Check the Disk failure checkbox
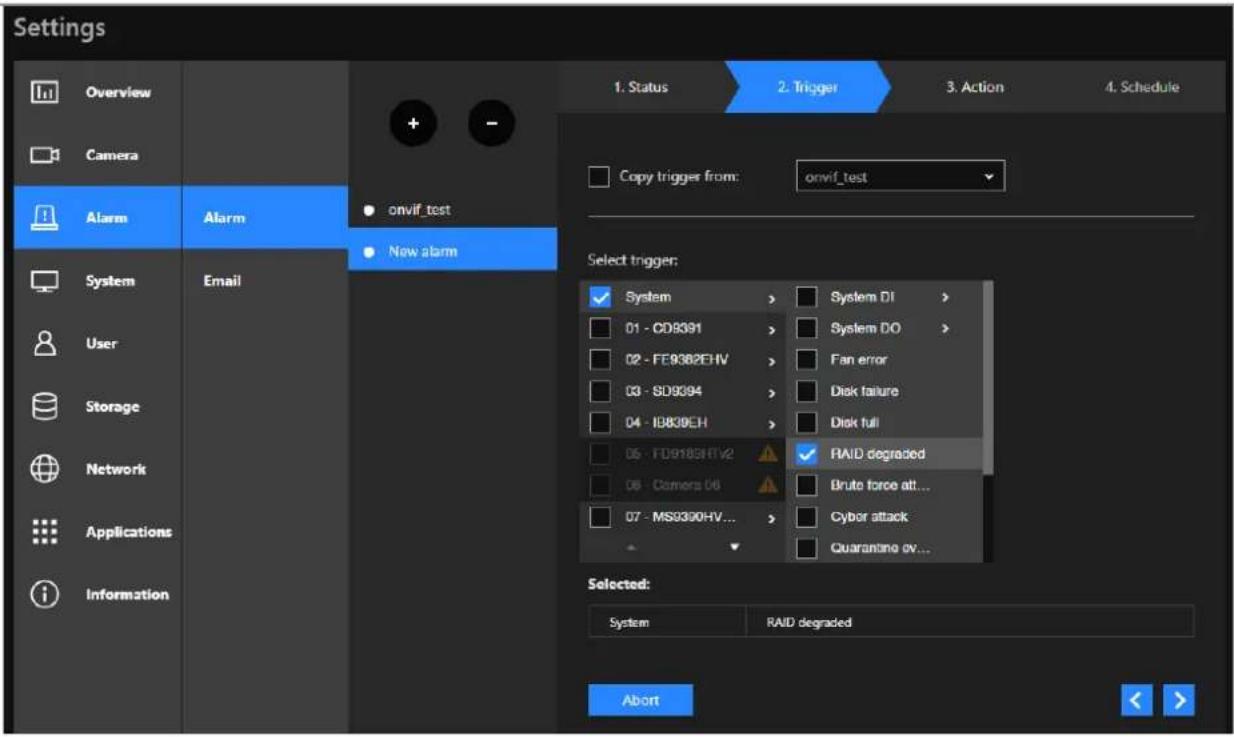The height and width of the screenshot is (737, 1234). click(807, 391)
